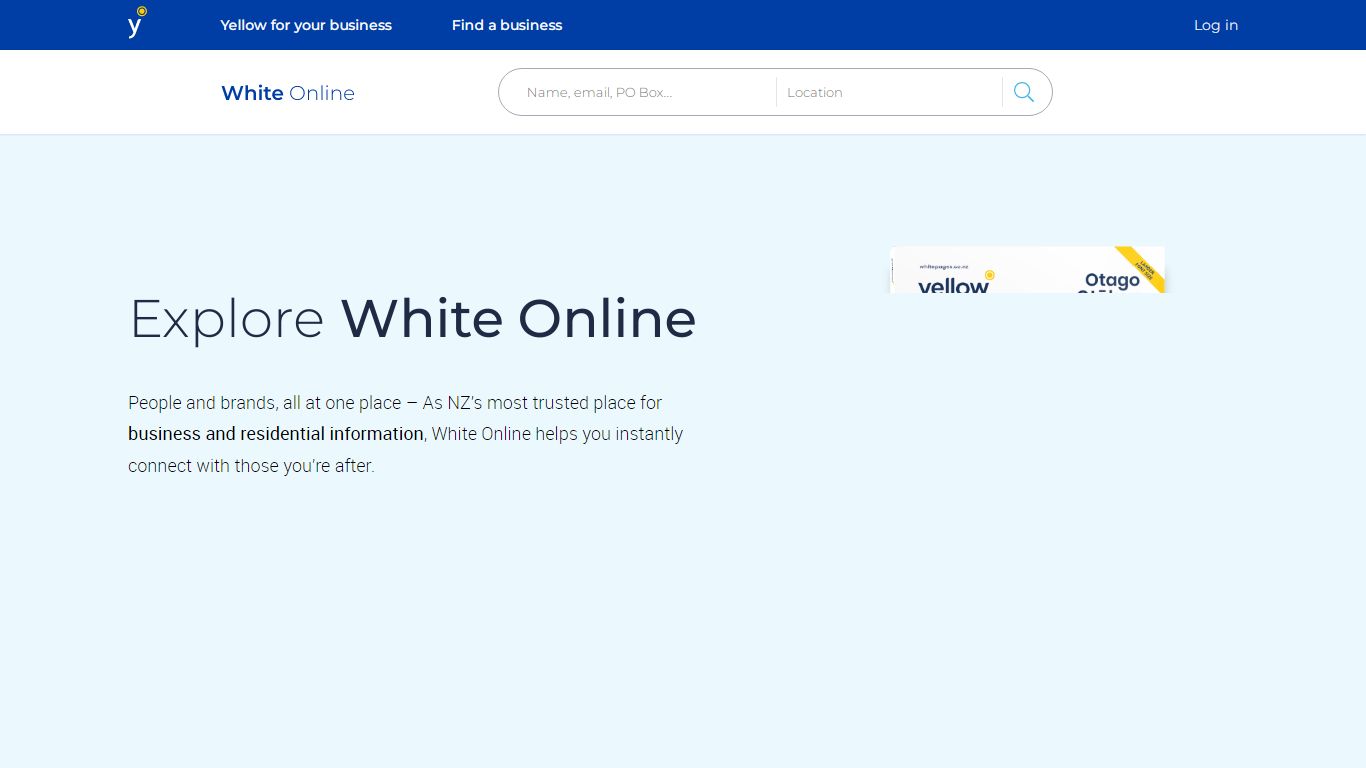Screen dimensions: 1366x768
Task: Click the Log in link
Action: pyautogui.click(x=1216, y=25)
